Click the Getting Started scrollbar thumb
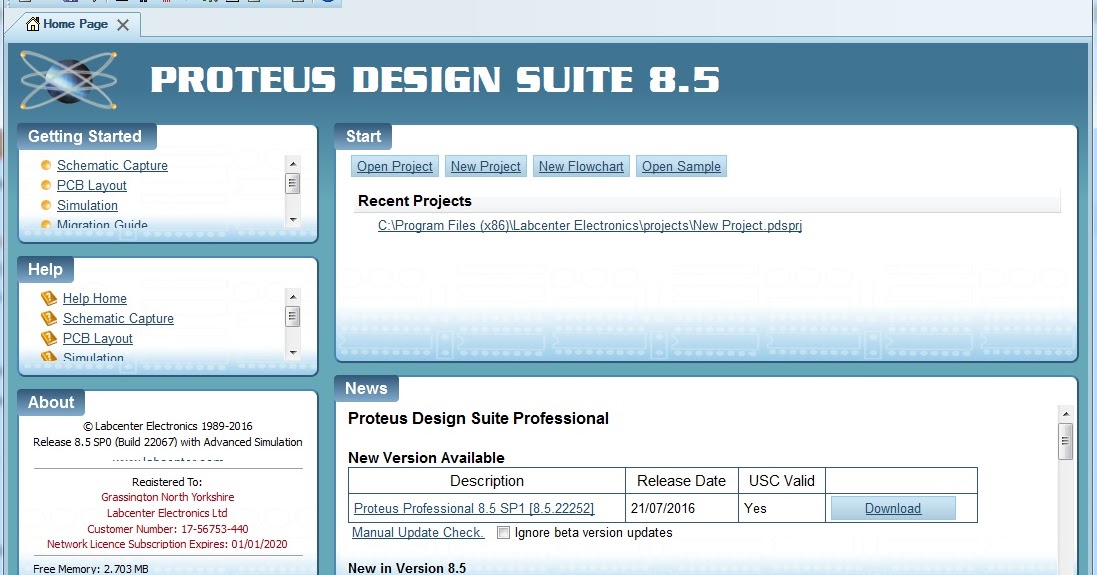The height and width of the screenshot is (575, 1097). click(x=293, y=184)
